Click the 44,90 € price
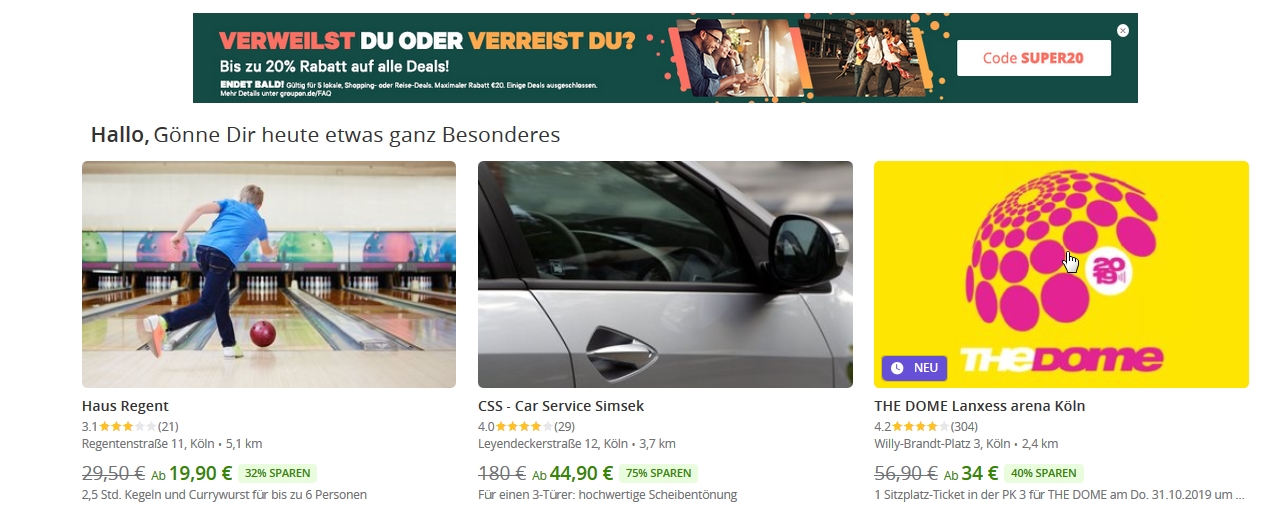 [x=582, y=473]
